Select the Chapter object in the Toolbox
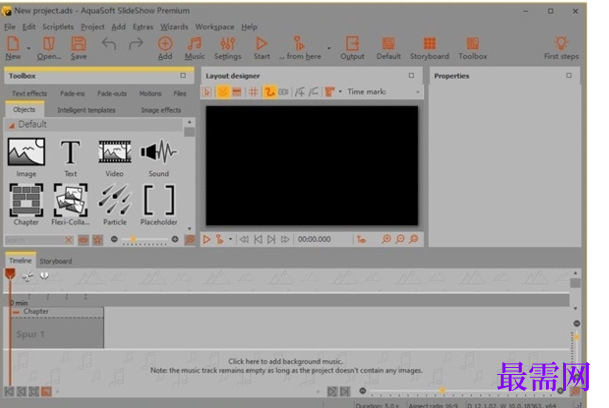 tap(26, 205)
